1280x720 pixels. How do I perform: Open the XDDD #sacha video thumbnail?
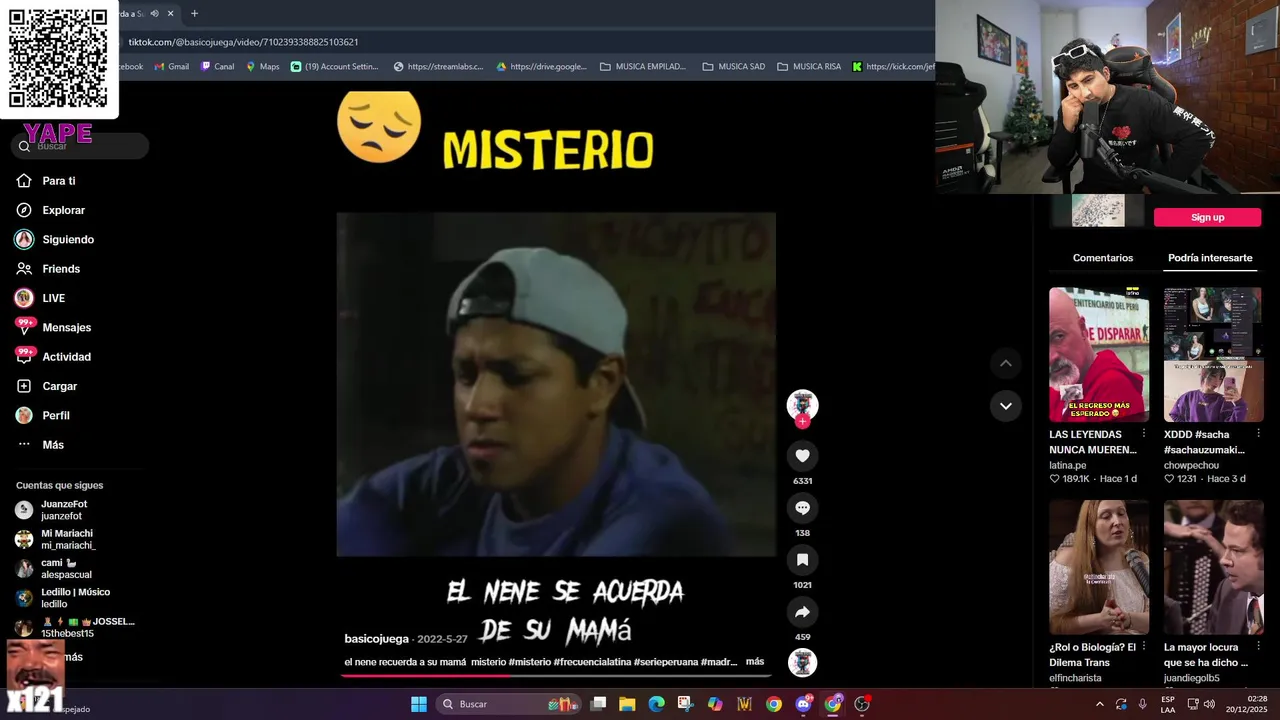click(1213, 355)
